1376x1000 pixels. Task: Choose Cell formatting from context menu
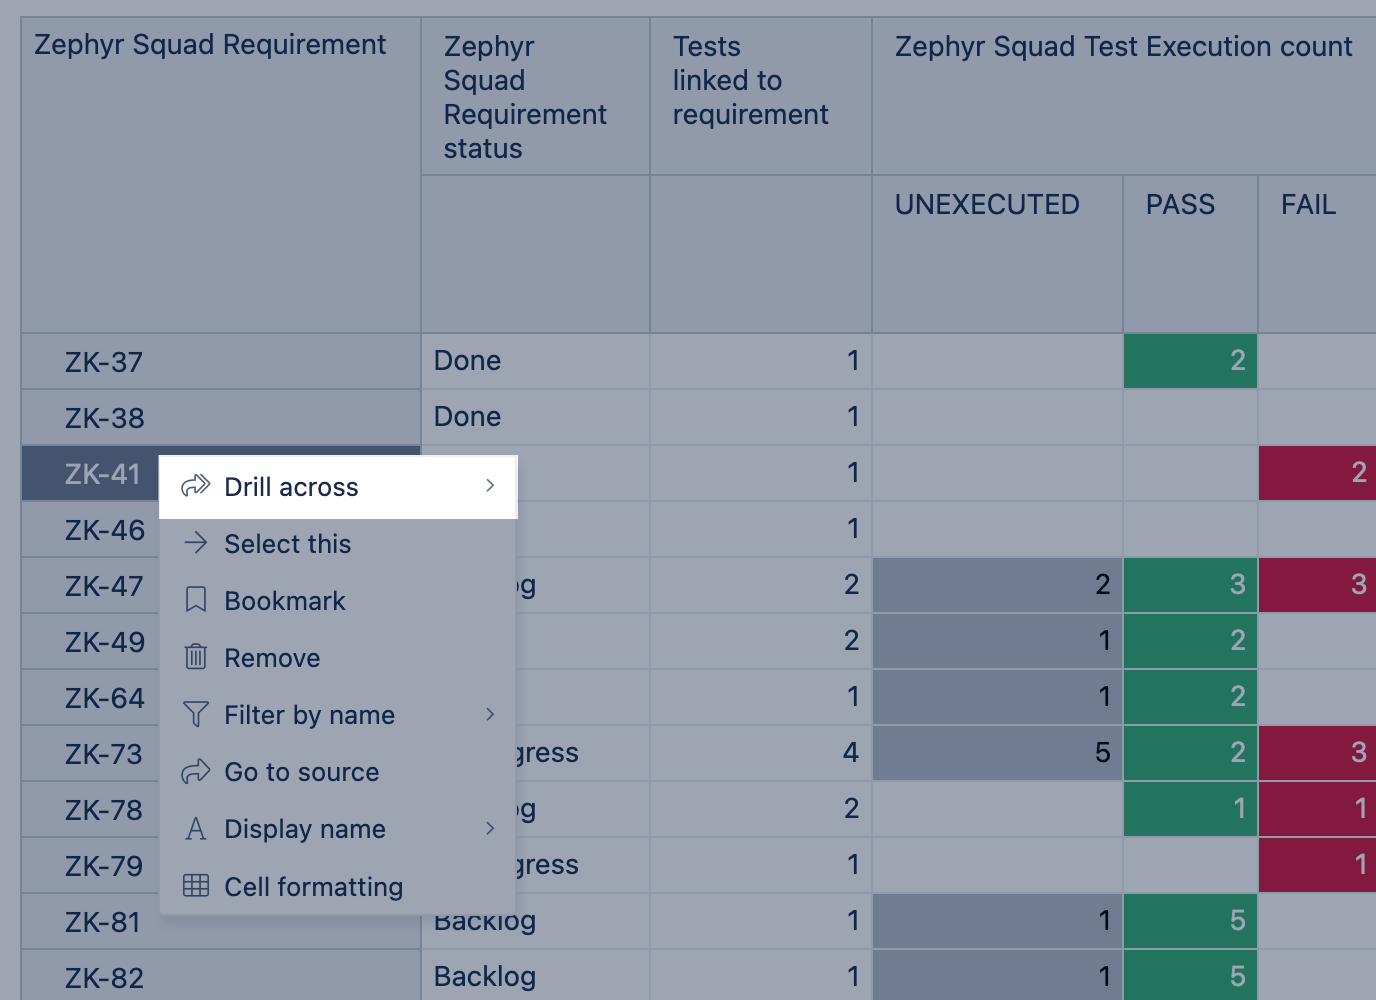point(313,887)
